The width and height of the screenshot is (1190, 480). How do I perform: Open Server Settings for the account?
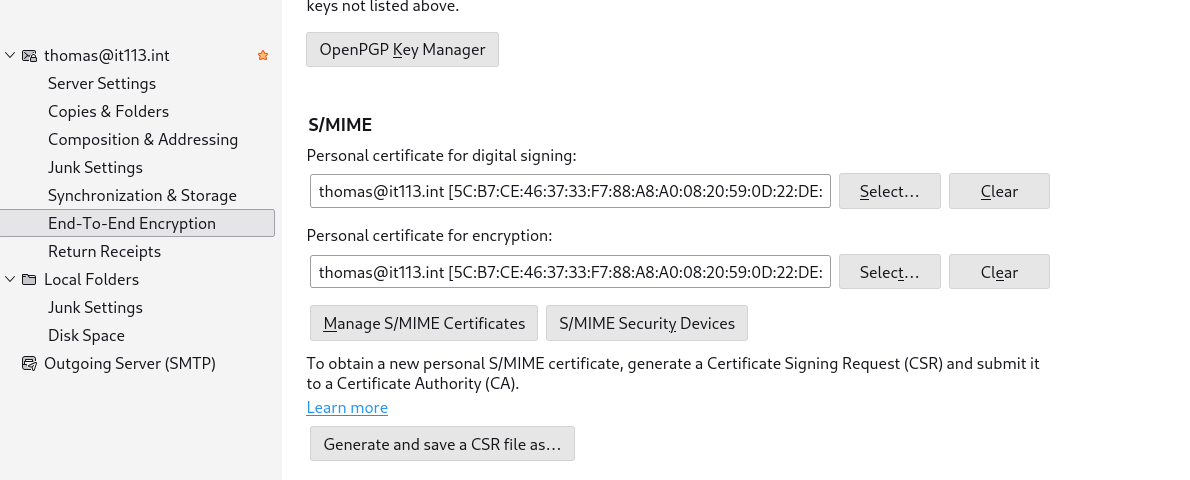[102, 84]
